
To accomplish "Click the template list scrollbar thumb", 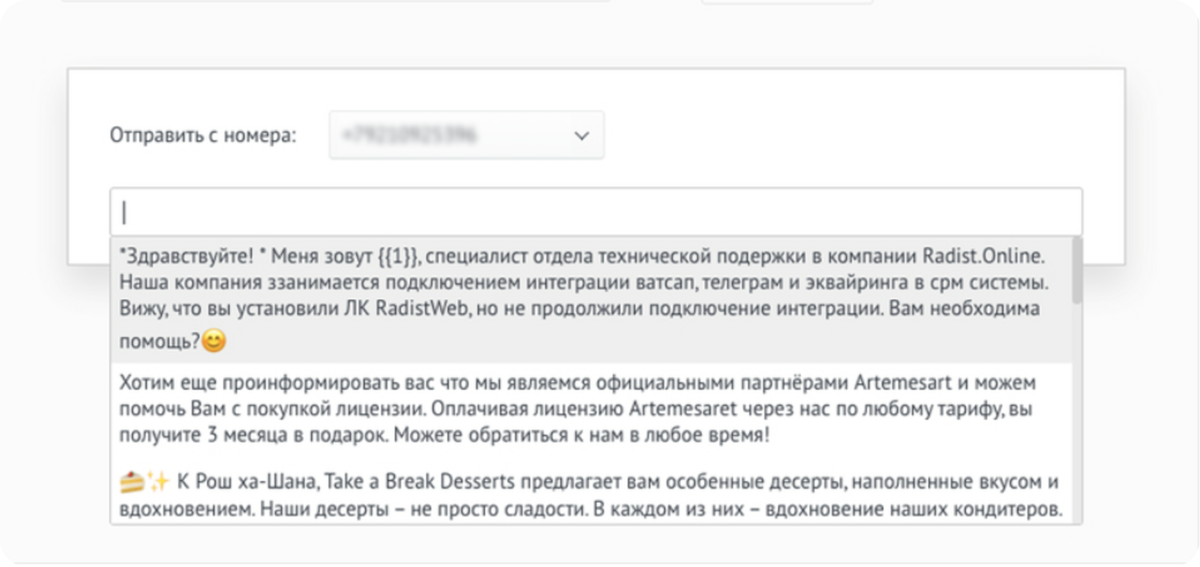I will (x=1076, y=270).
